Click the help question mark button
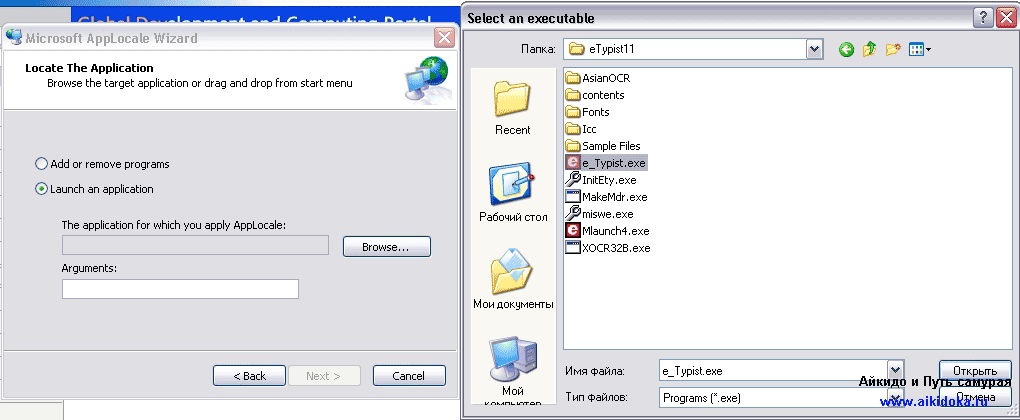1020x420 pixels. point(983,18)
